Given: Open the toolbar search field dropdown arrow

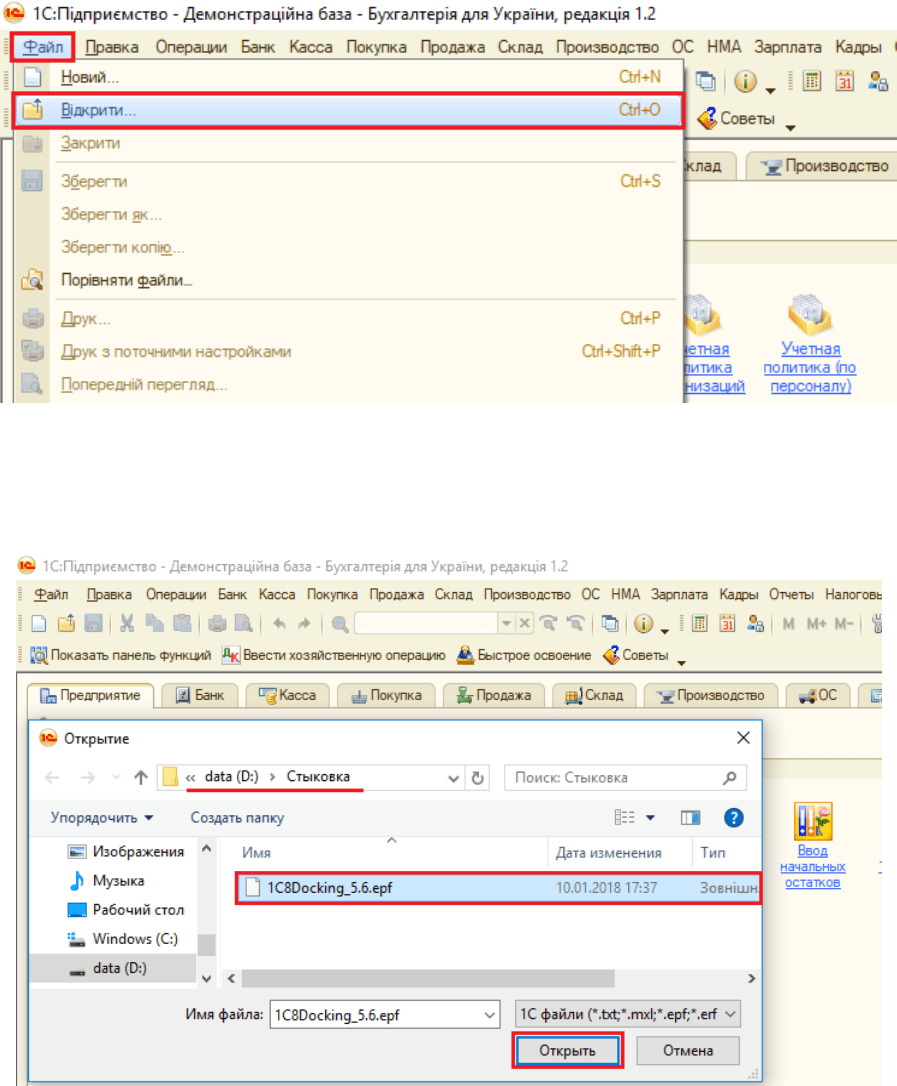Looking at the screenshot, I should coord(507,623).
